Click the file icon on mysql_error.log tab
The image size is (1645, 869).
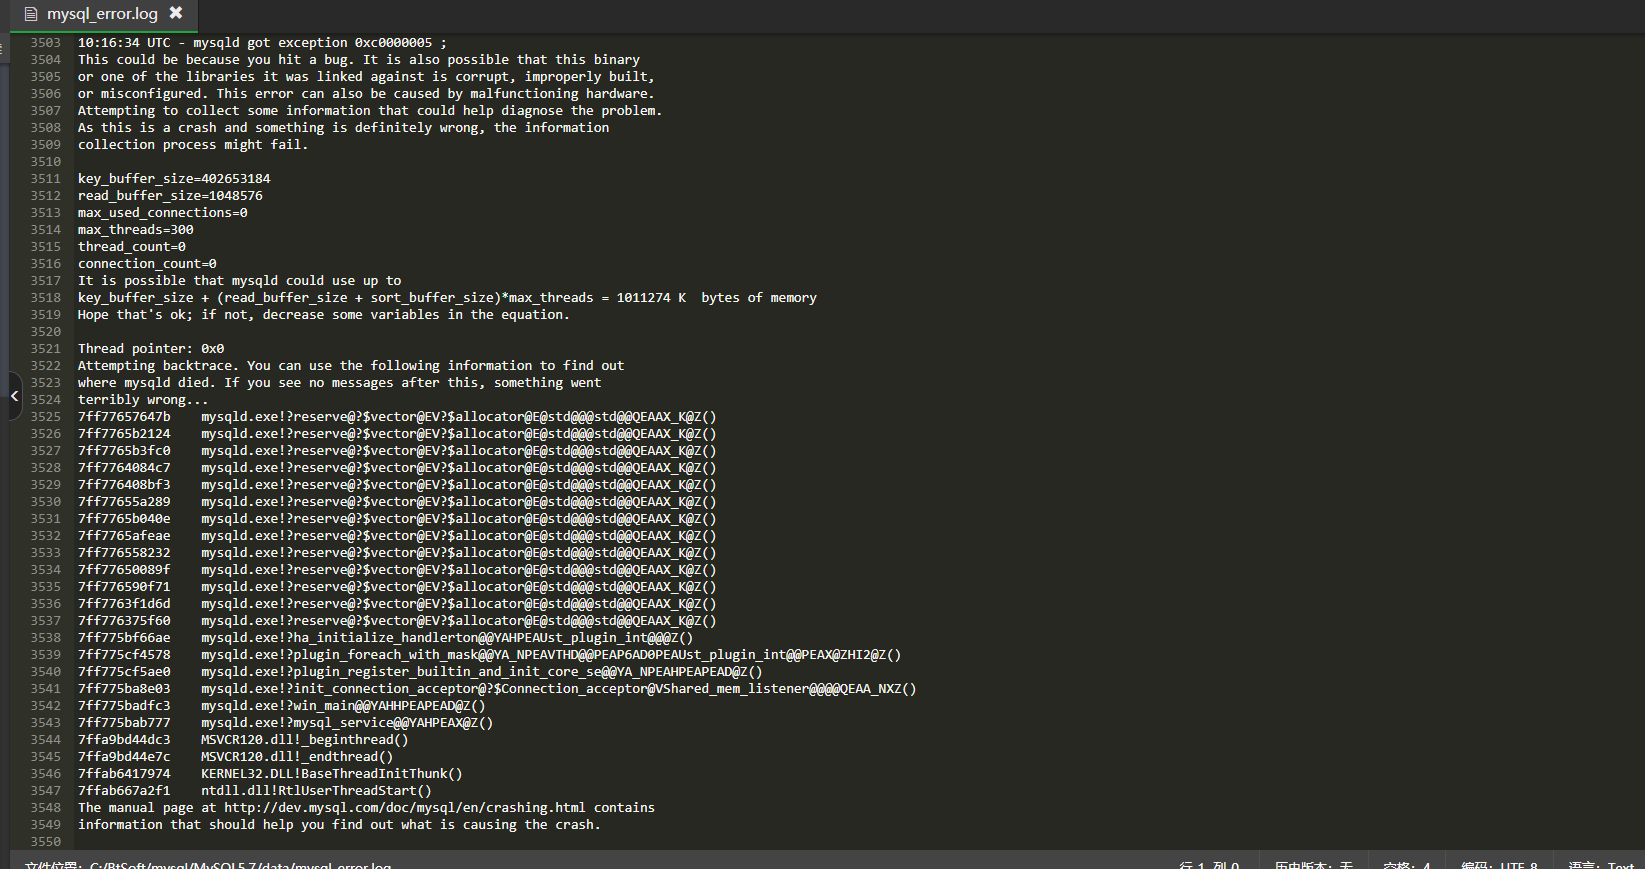point(31,14)
